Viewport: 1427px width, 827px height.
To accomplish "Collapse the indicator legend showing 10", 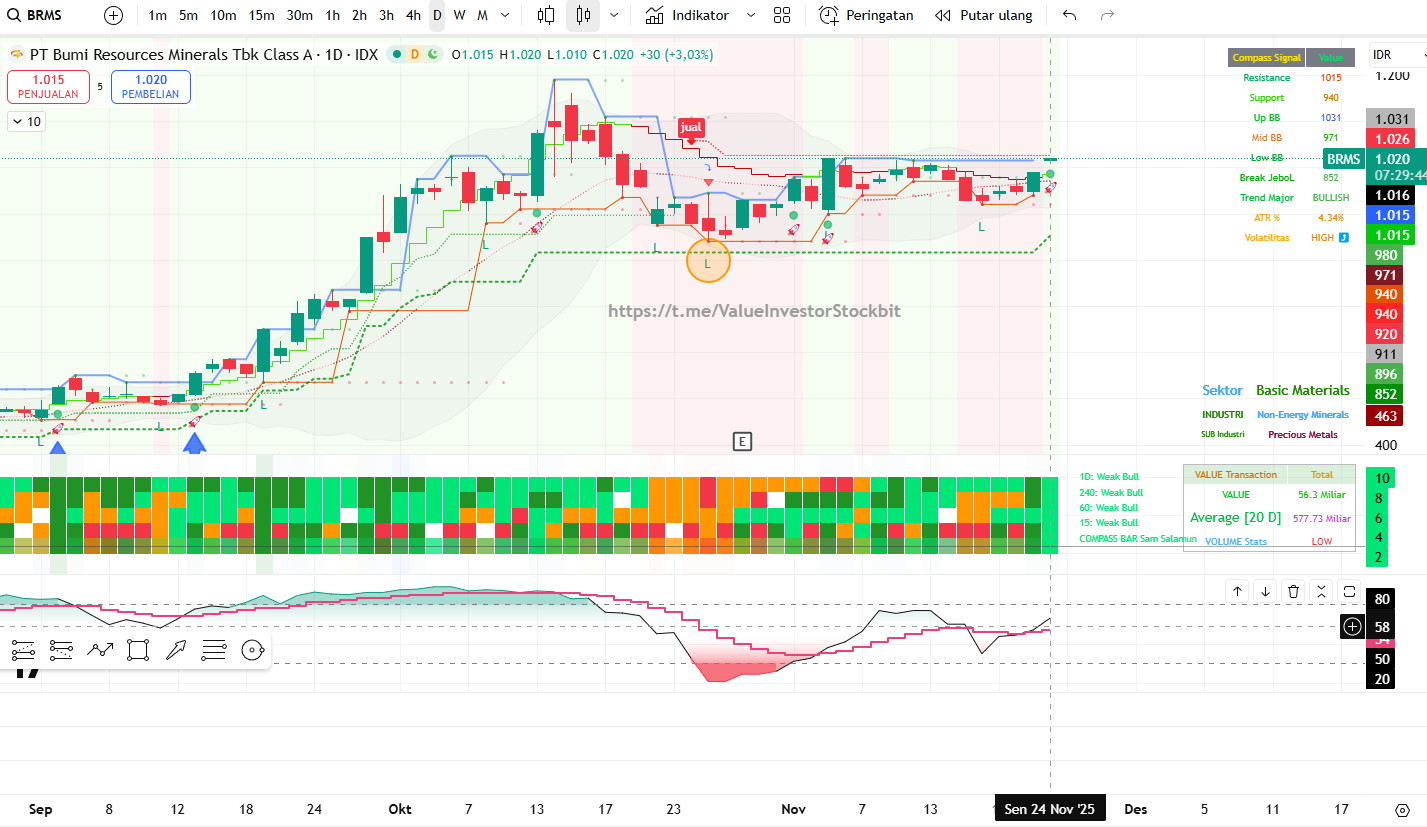I will [x=26, y=122].
